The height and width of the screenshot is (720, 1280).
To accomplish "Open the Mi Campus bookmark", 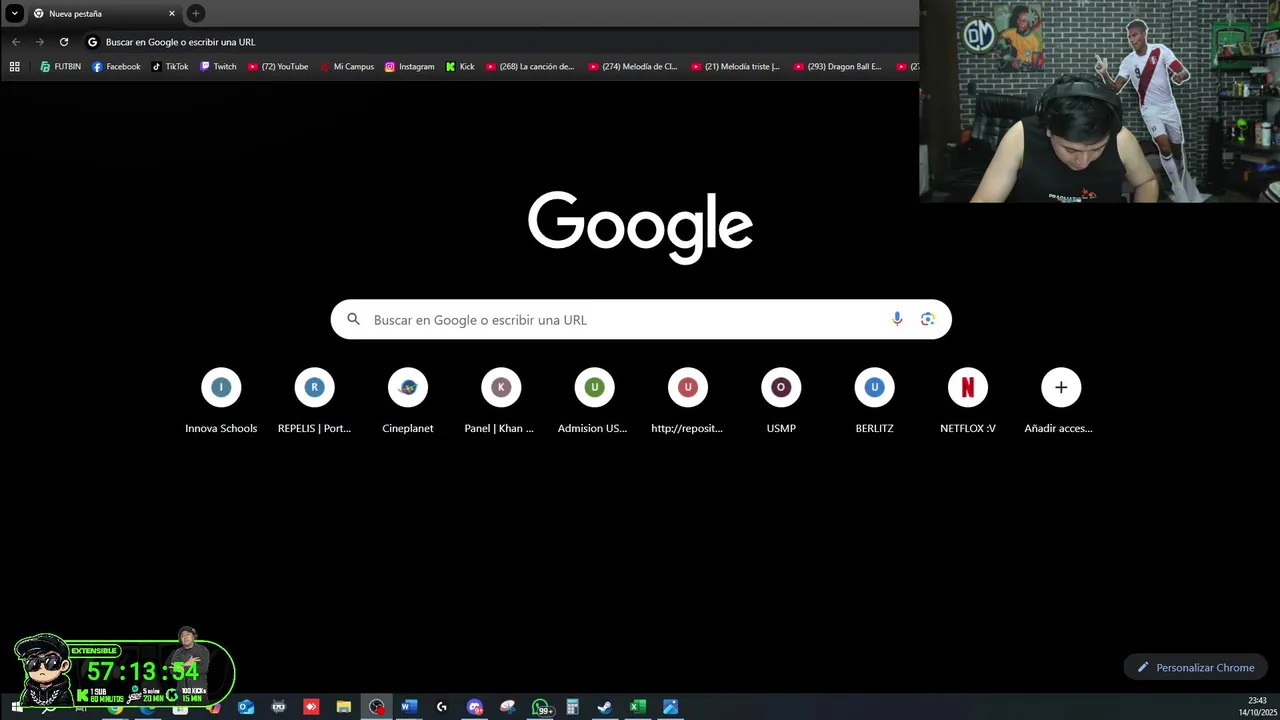I will click(x=346, y=67).
